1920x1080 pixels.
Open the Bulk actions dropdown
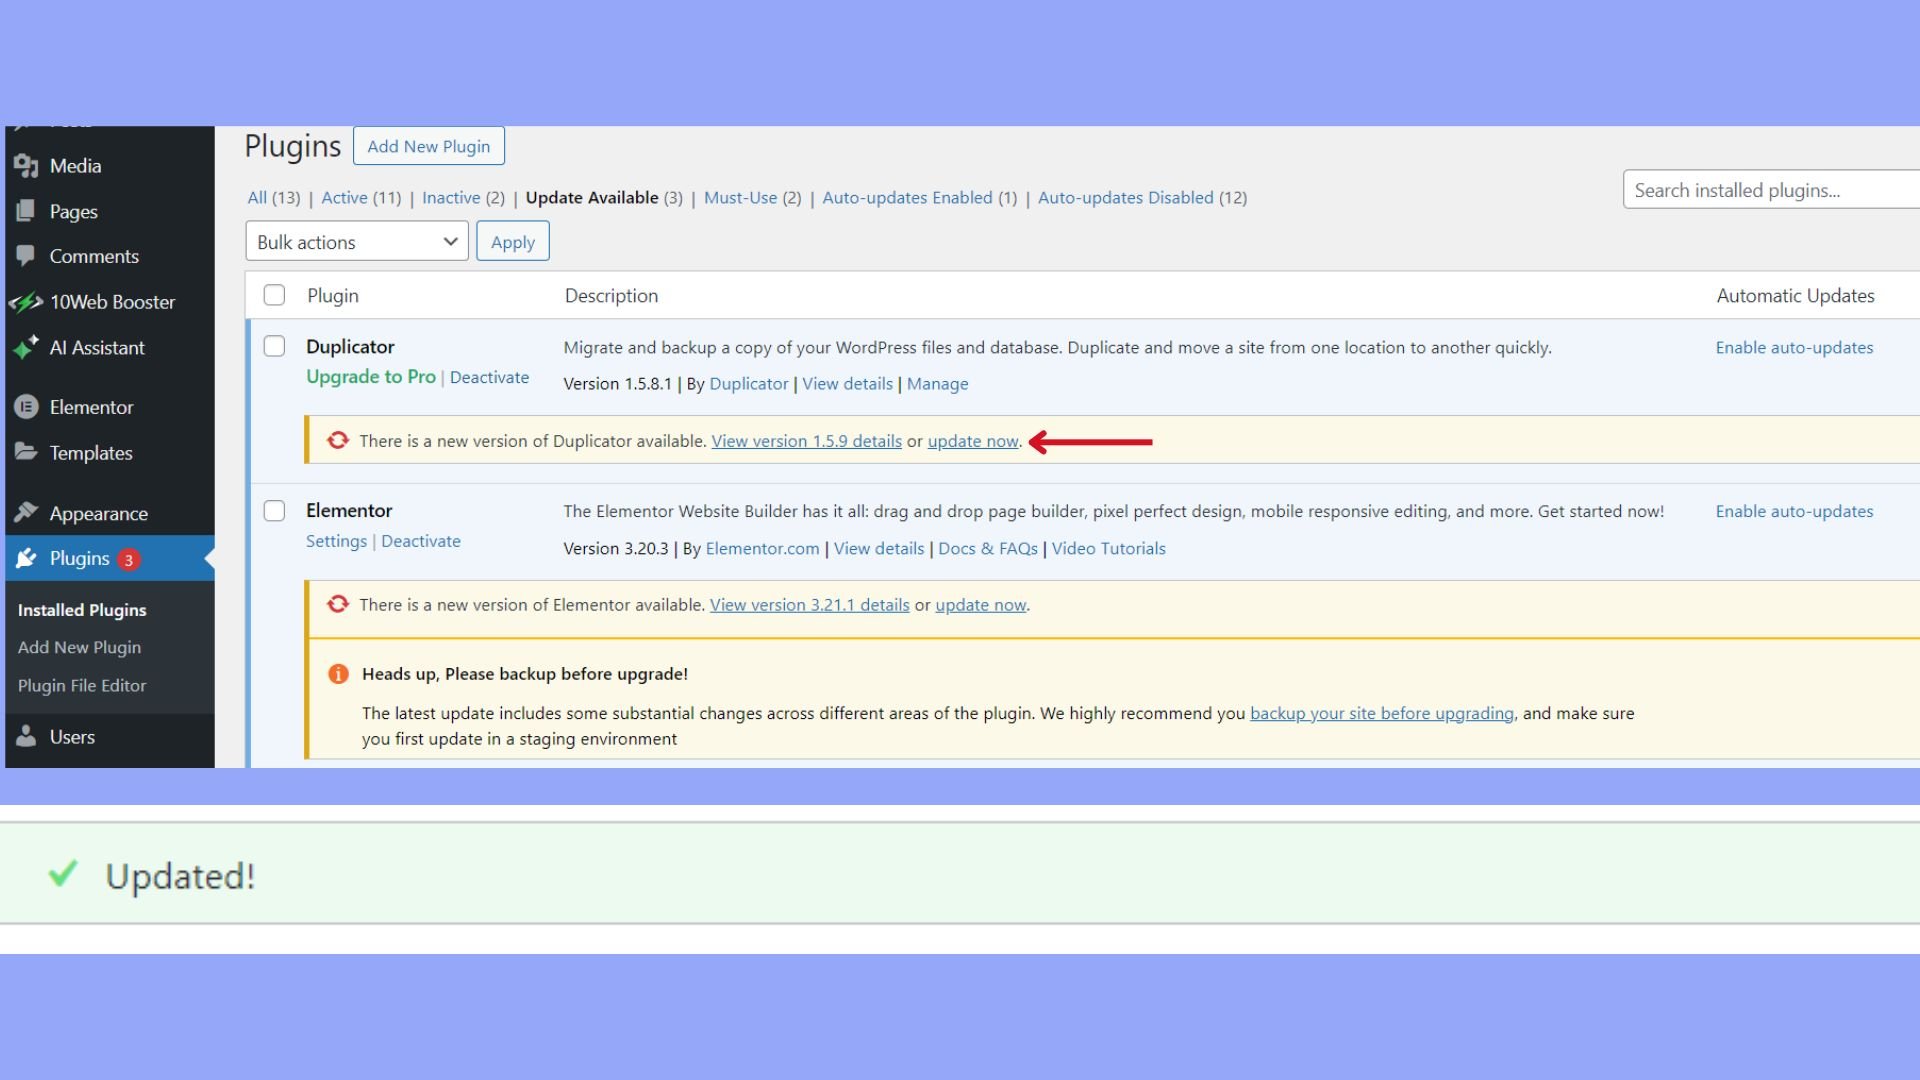pos(356,241)
